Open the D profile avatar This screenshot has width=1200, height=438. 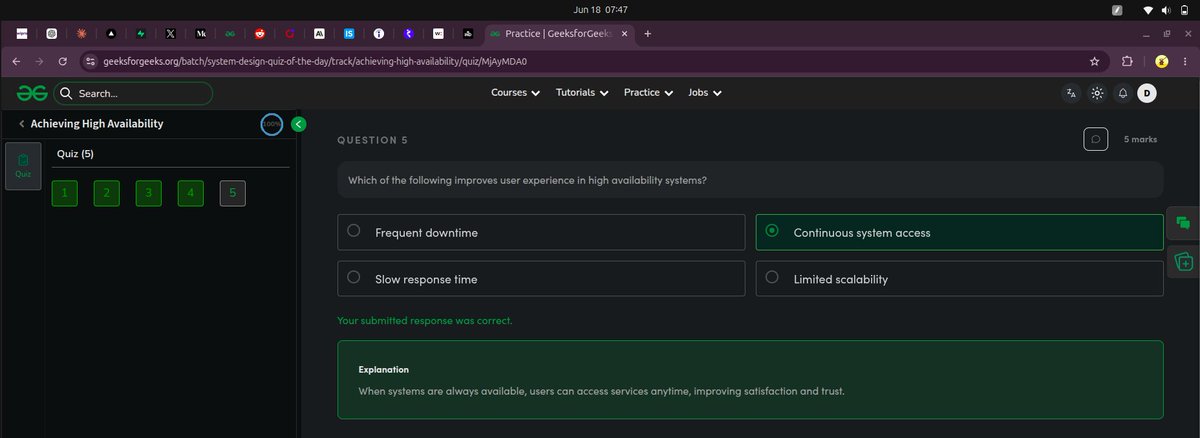(1147, 93)
